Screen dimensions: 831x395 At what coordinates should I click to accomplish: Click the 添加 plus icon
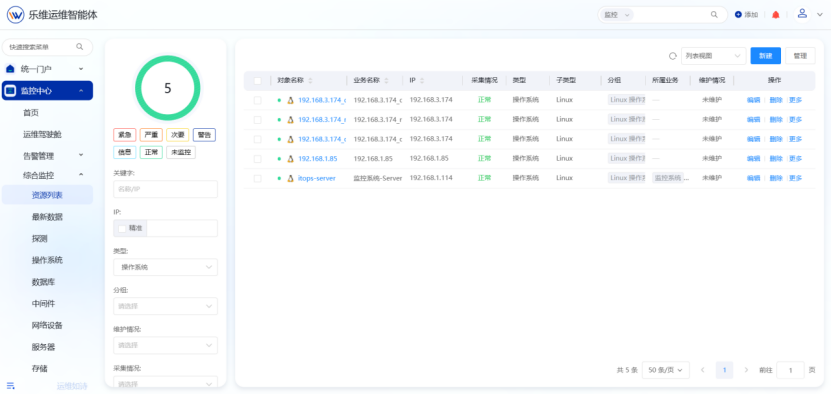[738, 15]
